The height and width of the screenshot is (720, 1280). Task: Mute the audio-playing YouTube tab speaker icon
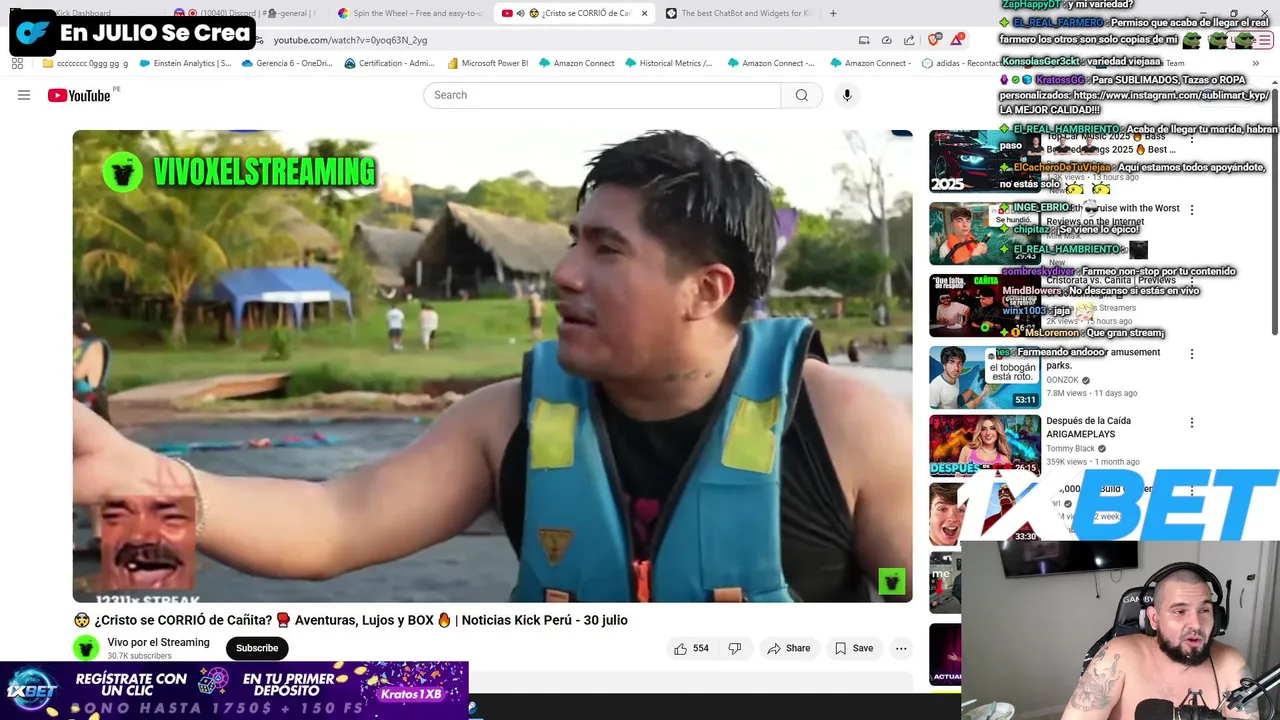coord(521,13)
